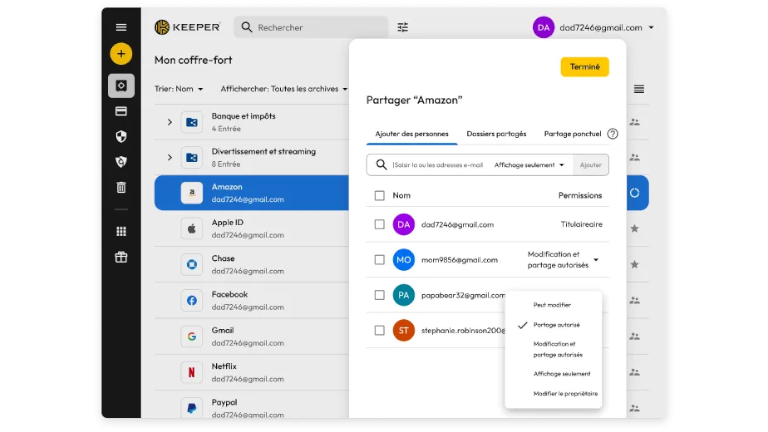Image resolution: width=768 pixels, height=432 pixels.
Task: Toggle the select-all Nom checkbox
Action: [379, 196]
